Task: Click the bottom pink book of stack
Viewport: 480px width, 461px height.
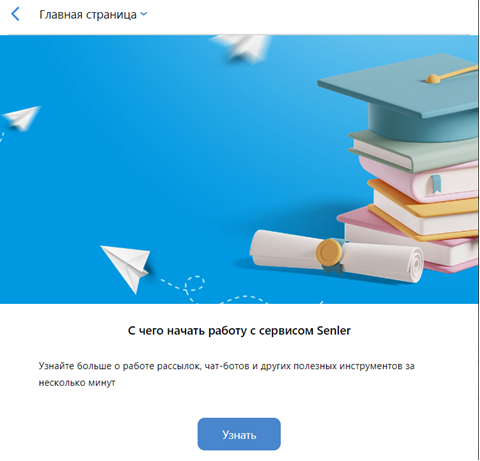Action: click(x=410, y=240)
